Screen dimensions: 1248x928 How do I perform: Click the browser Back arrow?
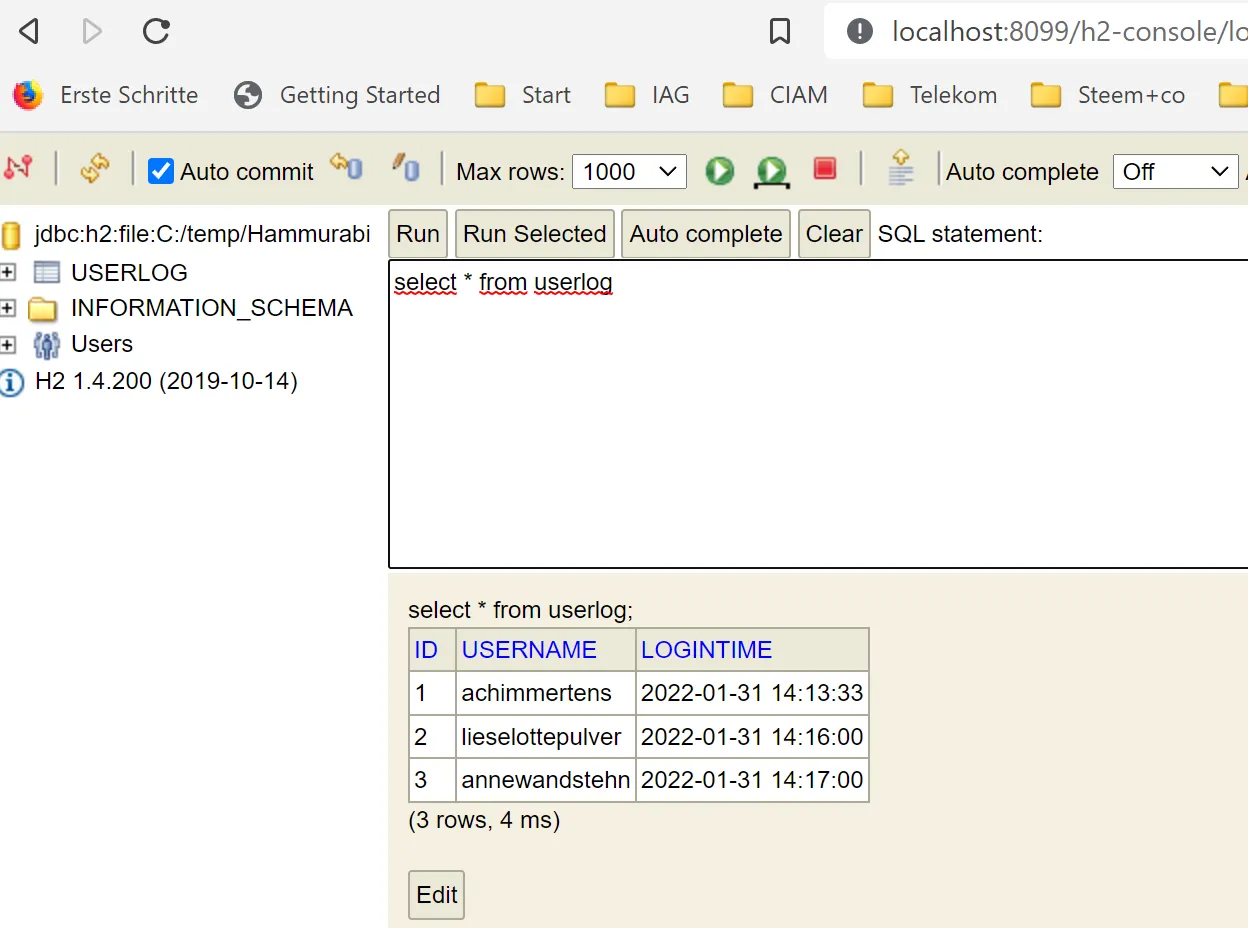coord(29,32)
